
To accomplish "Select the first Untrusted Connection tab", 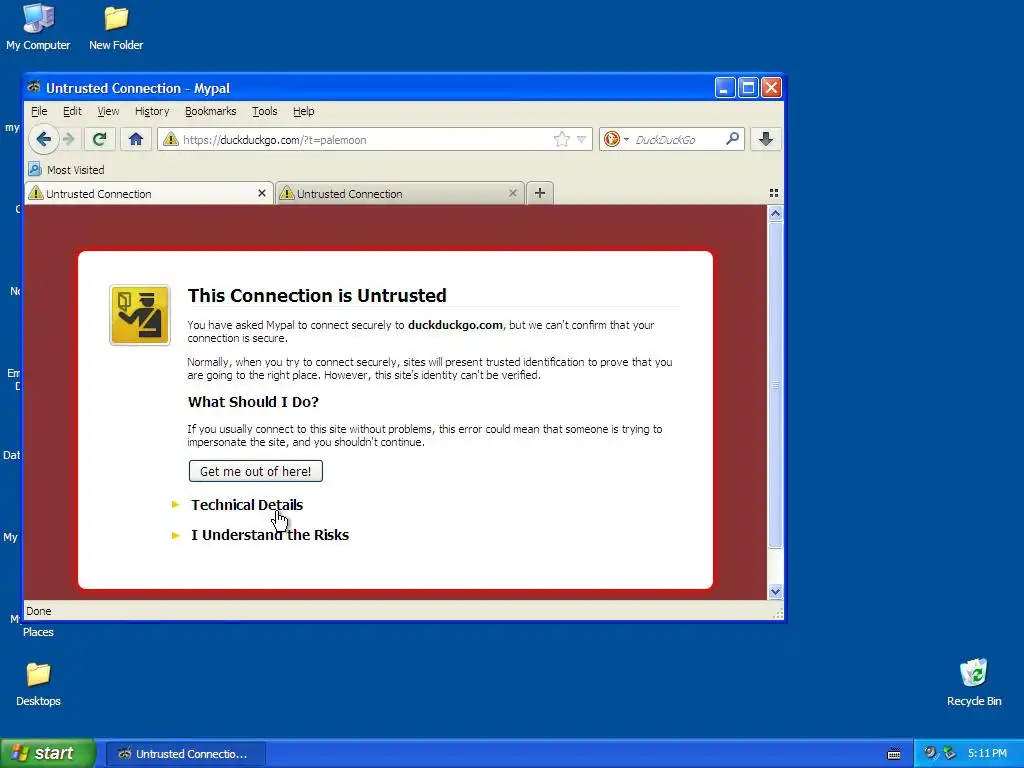I will [149, 193].
